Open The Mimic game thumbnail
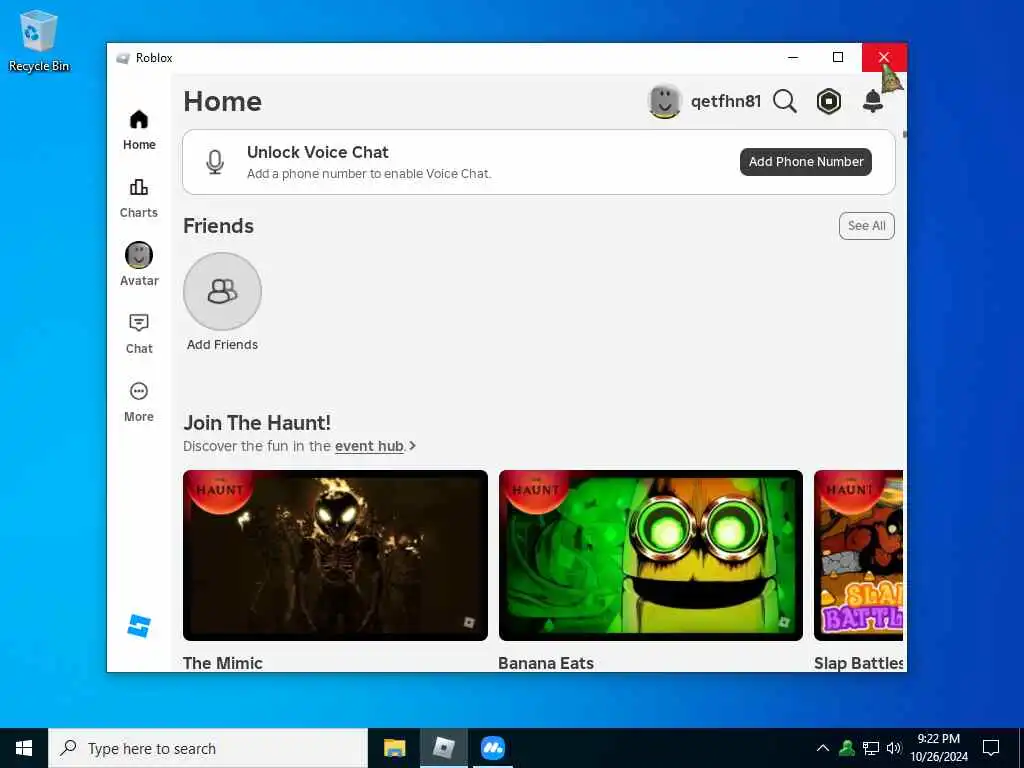1024x768 pixels. click(335, 555)
